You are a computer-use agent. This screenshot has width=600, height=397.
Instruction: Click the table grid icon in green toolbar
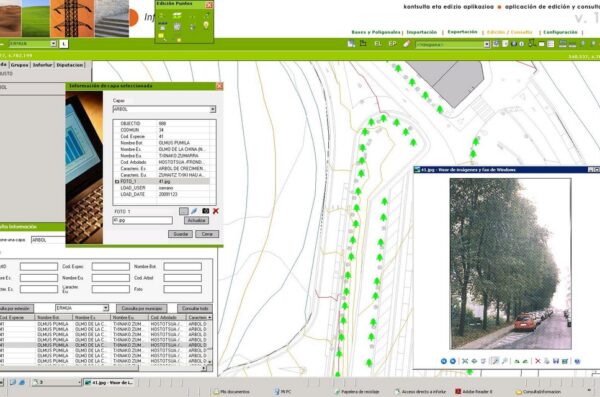pos(551,44)
